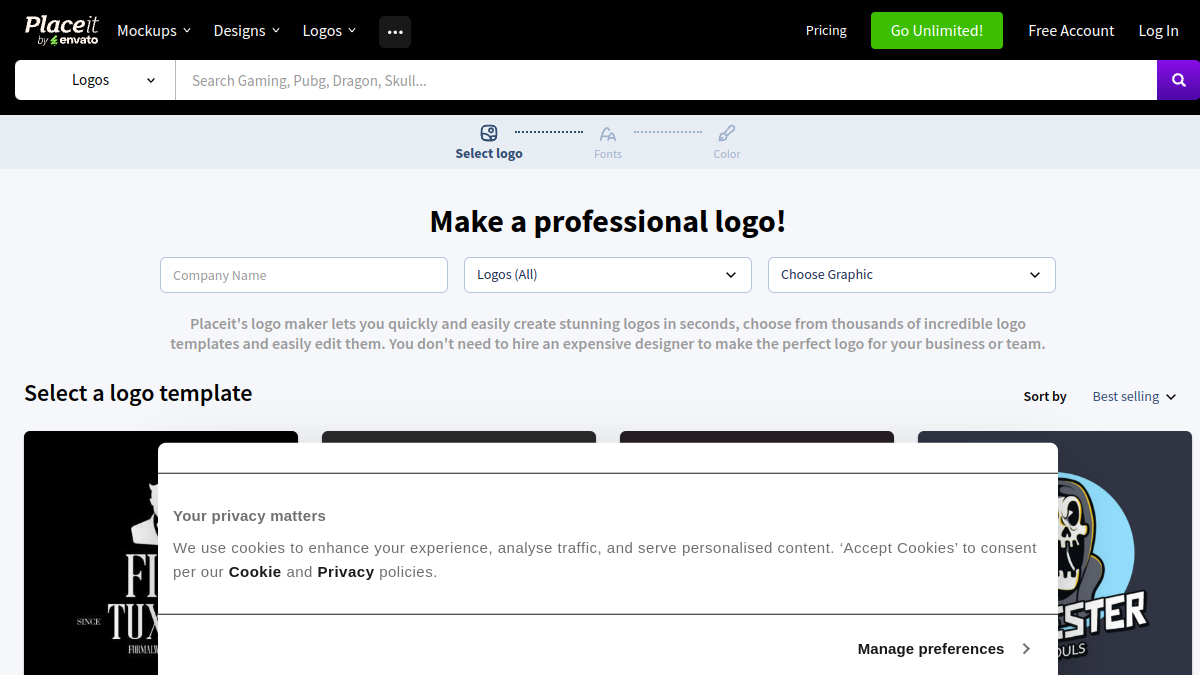The width and height of the screenshot is (1200, 675).
Task: Open the Cookie policy link
Action: coord(255,572)
